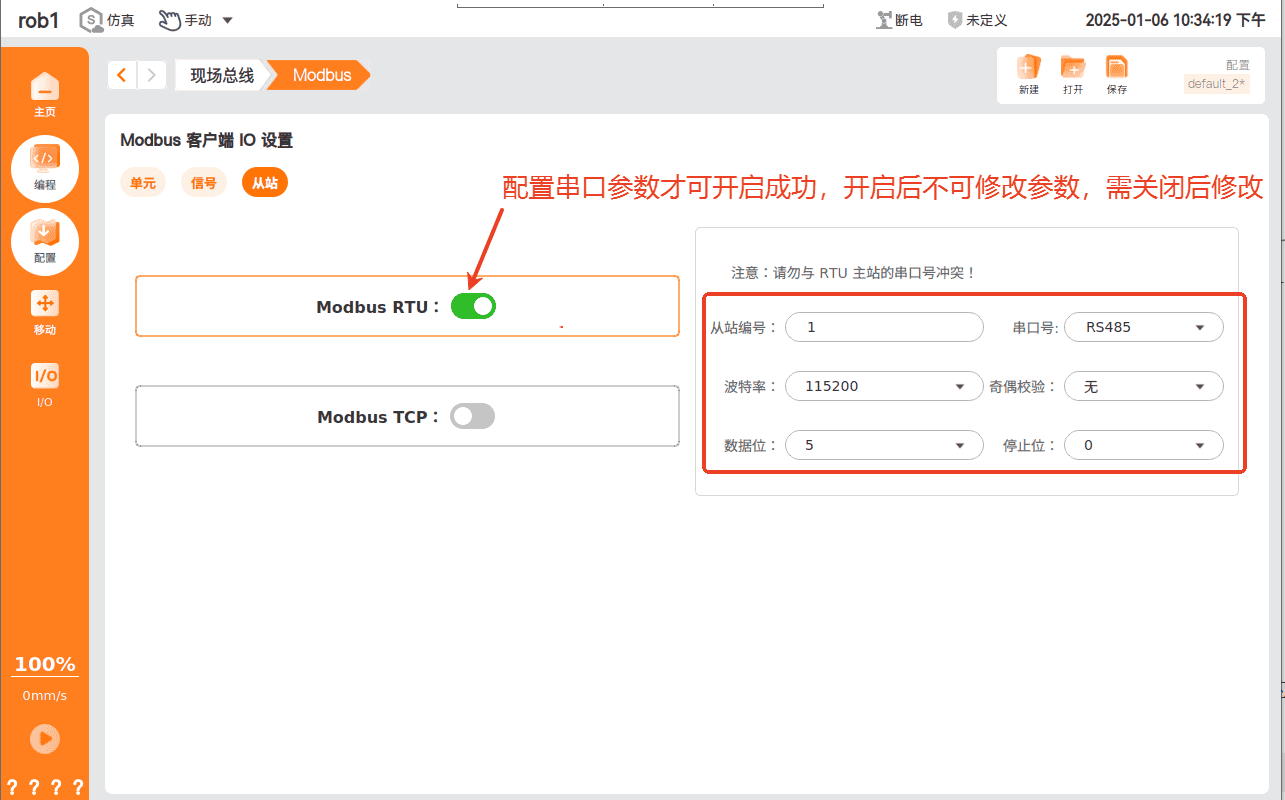Switch to the 信号 tab
This screenshot has height=800, width=1285.
tap(204, 183)
